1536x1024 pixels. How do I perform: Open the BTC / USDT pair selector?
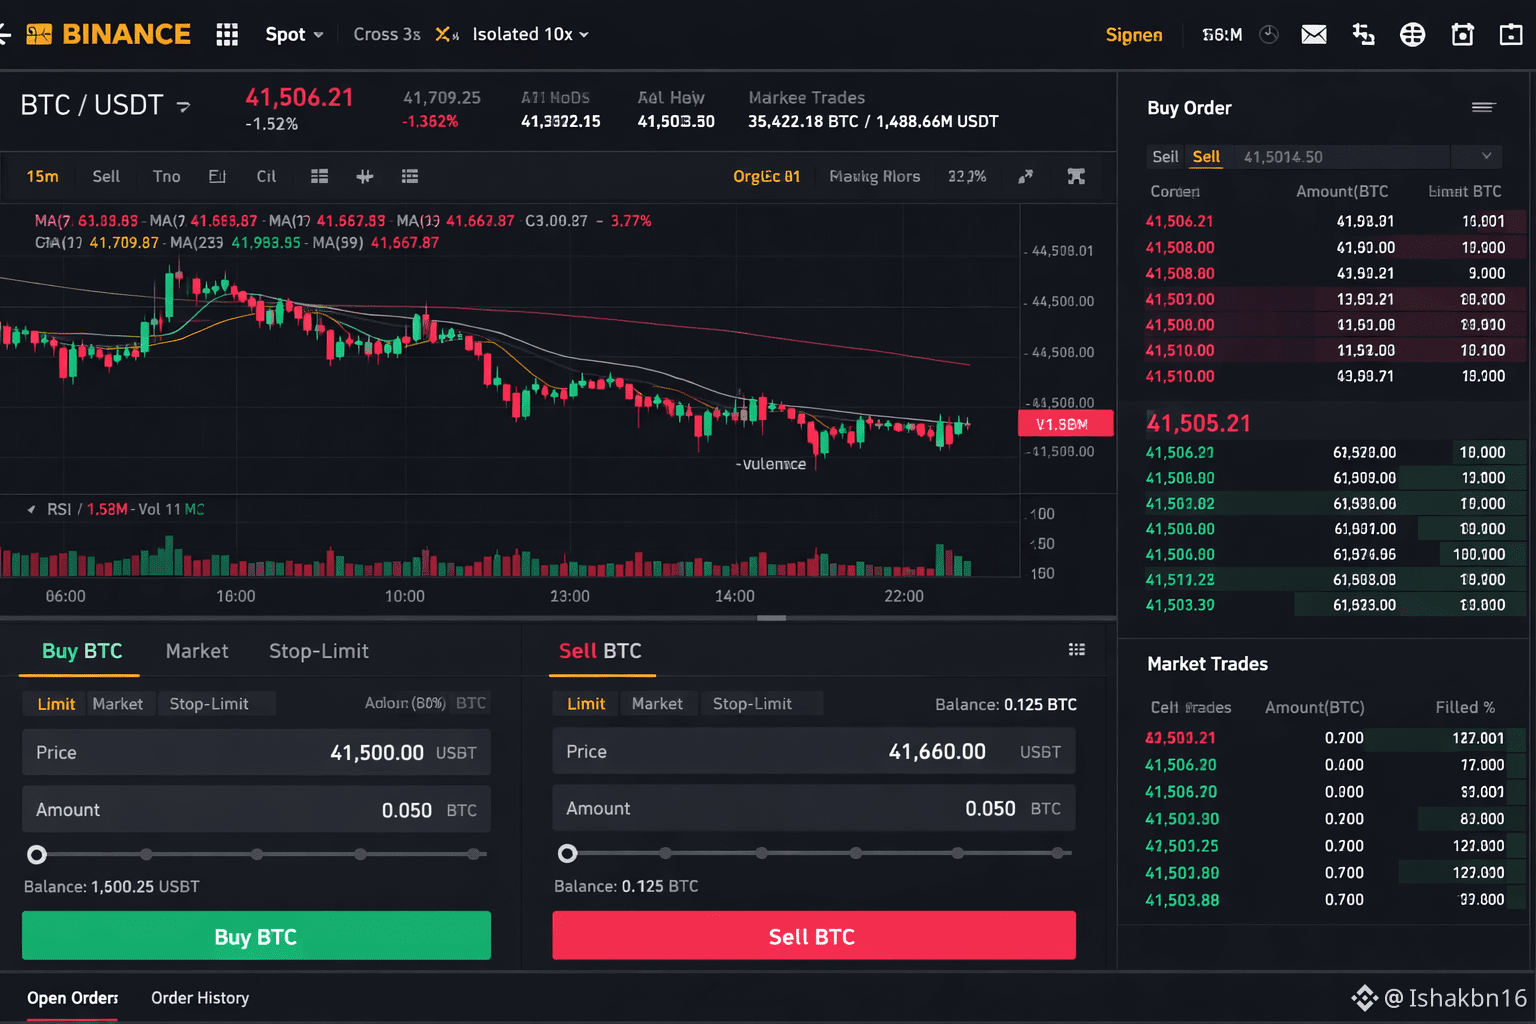point(105,105)
